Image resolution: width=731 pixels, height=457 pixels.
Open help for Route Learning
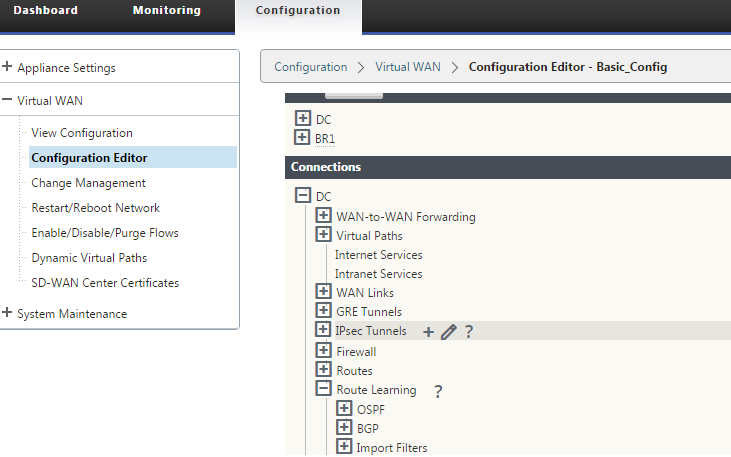point(438,391)
